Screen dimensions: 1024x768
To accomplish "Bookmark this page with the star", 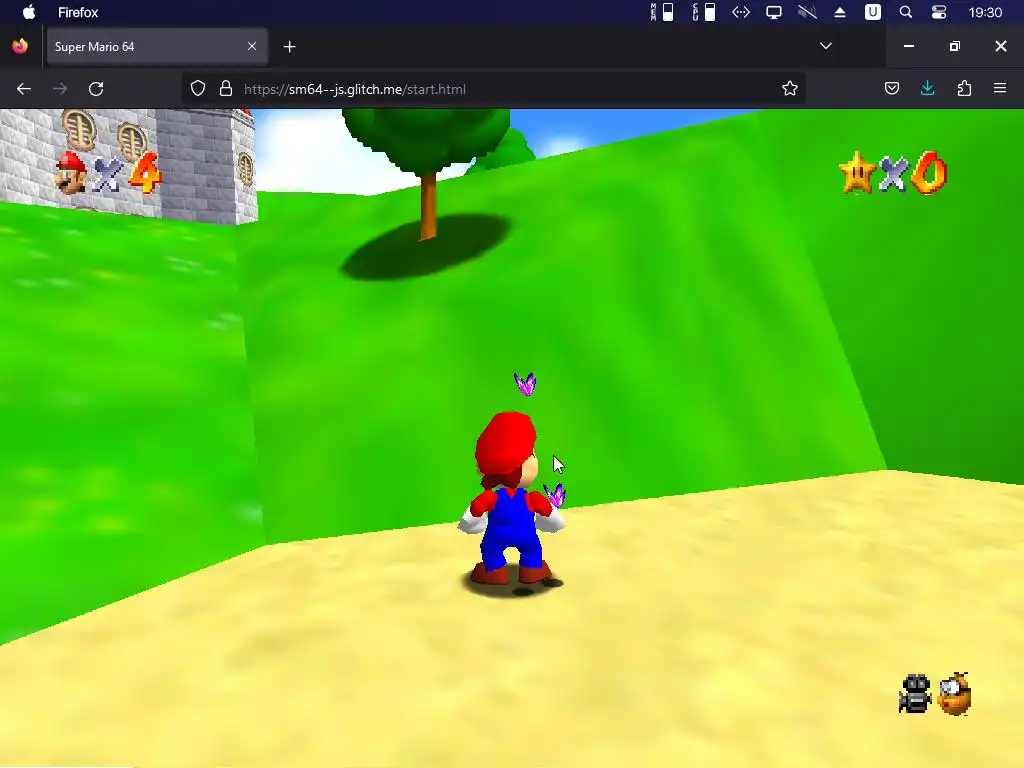I will pyautogui.click(x=790, y=88).
